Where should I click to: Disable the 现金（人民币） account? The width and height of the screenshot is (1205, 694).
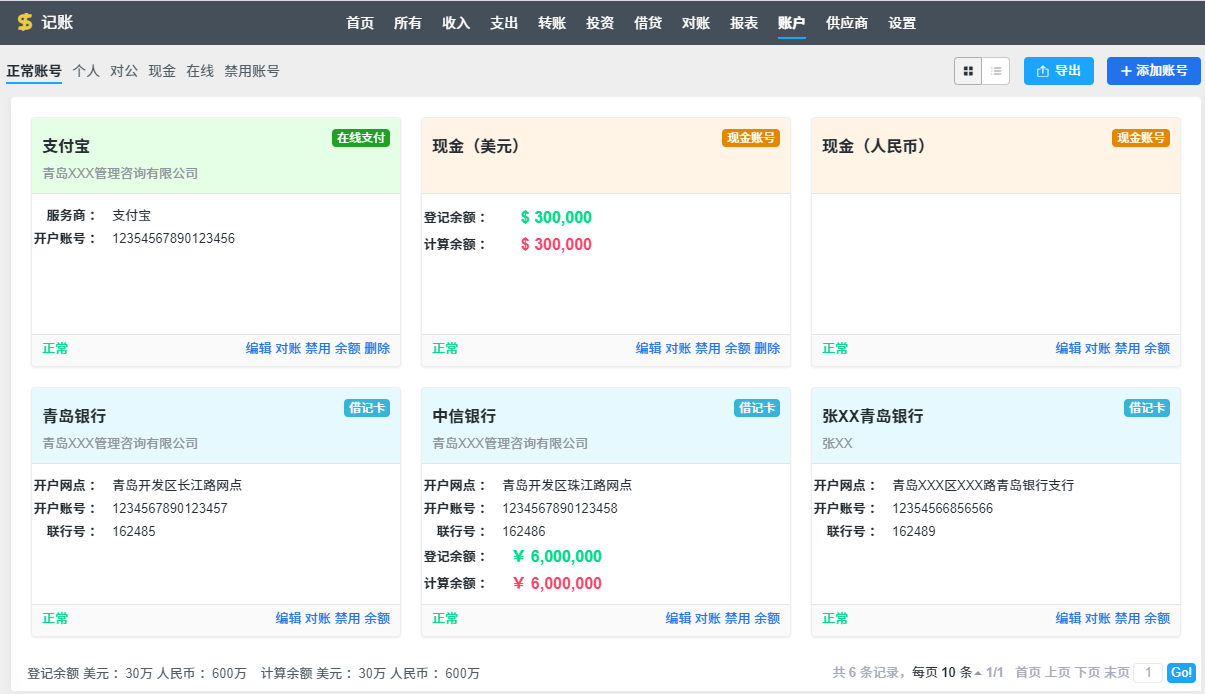pos(1128,349)
